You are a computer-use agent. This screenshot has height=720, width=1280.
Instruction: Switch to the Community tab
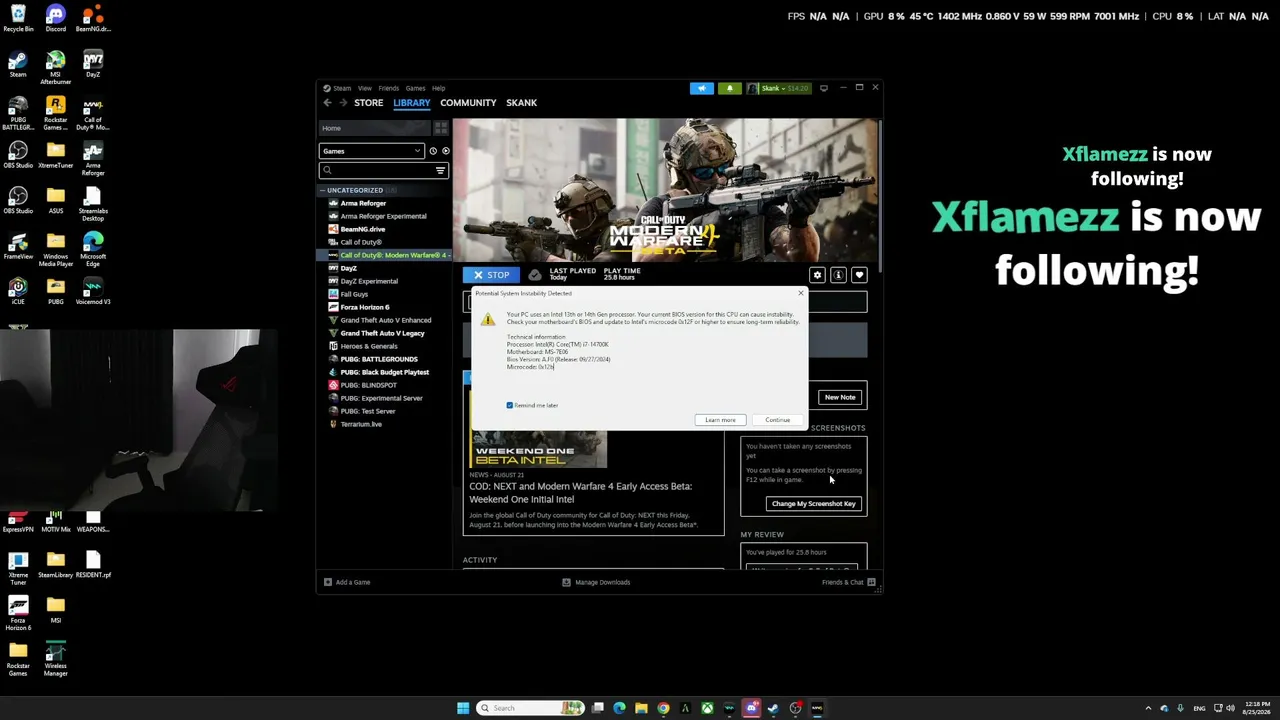(x=468, y=103)
